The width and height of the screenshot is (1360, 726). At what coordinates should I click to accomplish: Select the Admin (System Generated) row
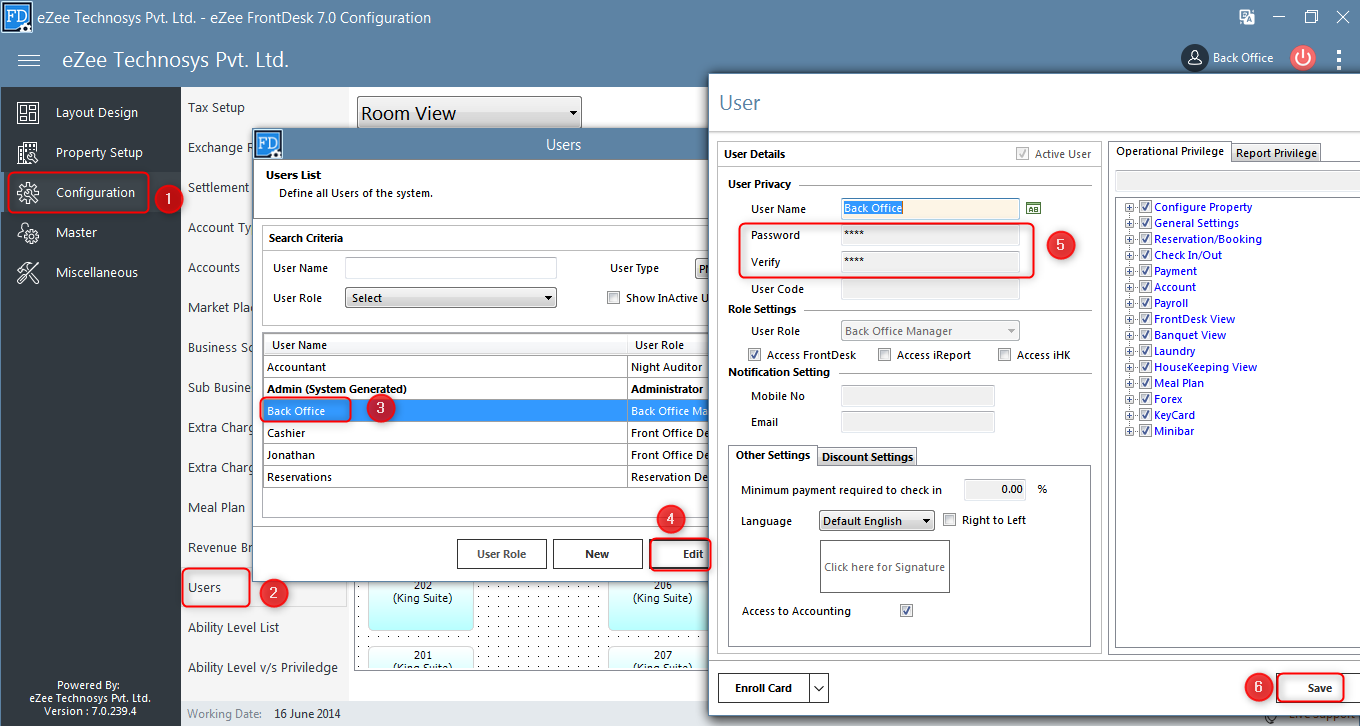487,389
